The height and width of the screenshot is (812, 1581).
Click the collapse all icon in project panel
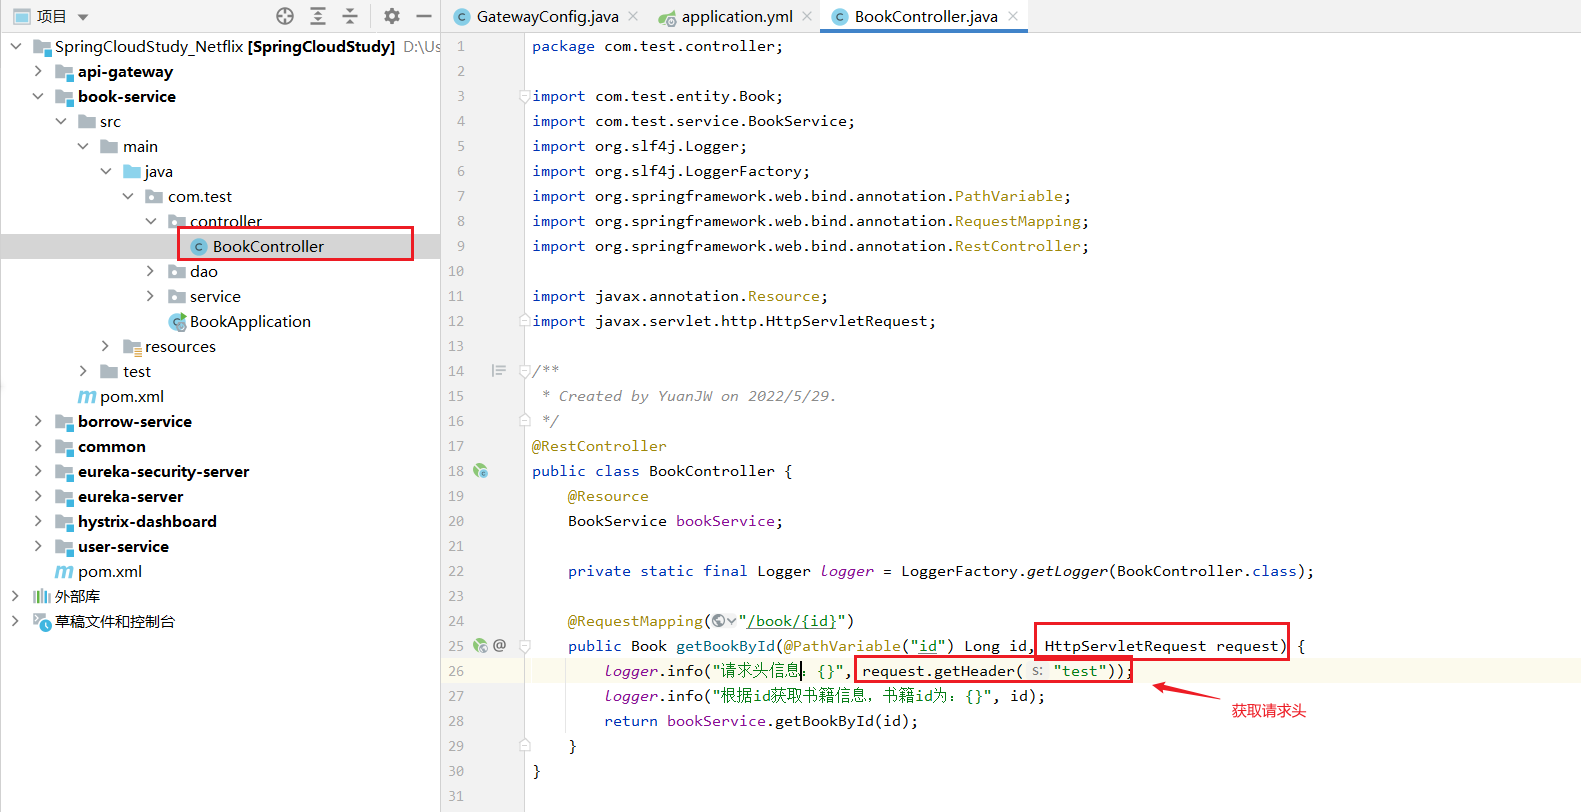(350, 16)
